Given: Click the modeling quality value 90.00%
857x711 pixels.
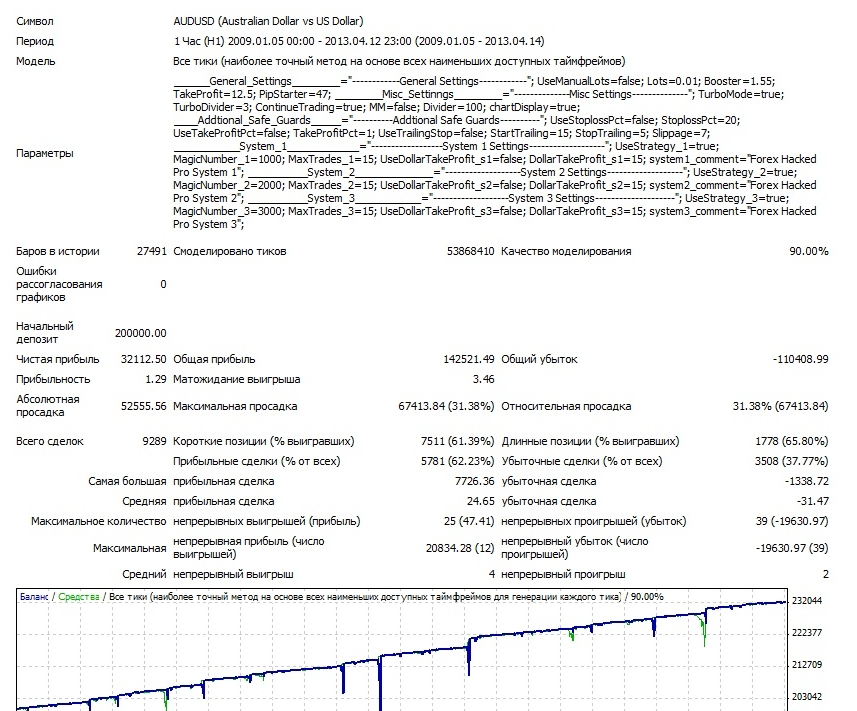Looking at the screenshot, I should pyautogui.click(x=808, y=251).
